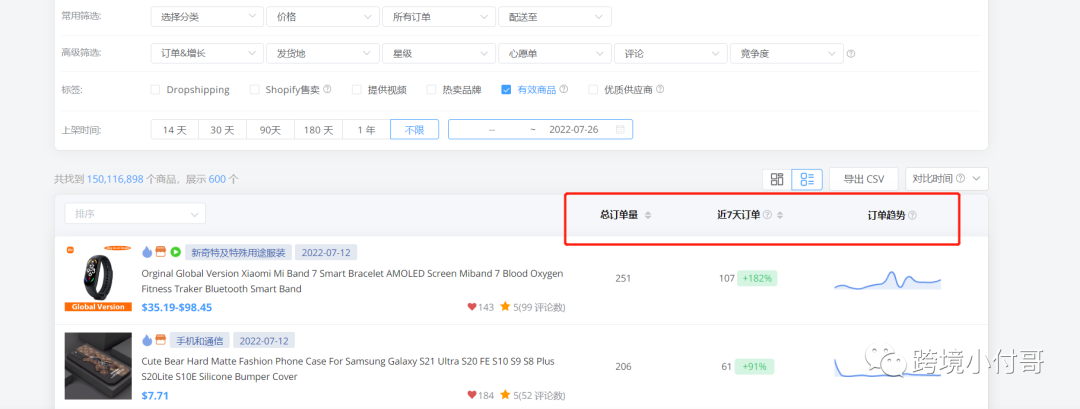Click the flame icon on Cute Bear case row

(x=147, y=340)
